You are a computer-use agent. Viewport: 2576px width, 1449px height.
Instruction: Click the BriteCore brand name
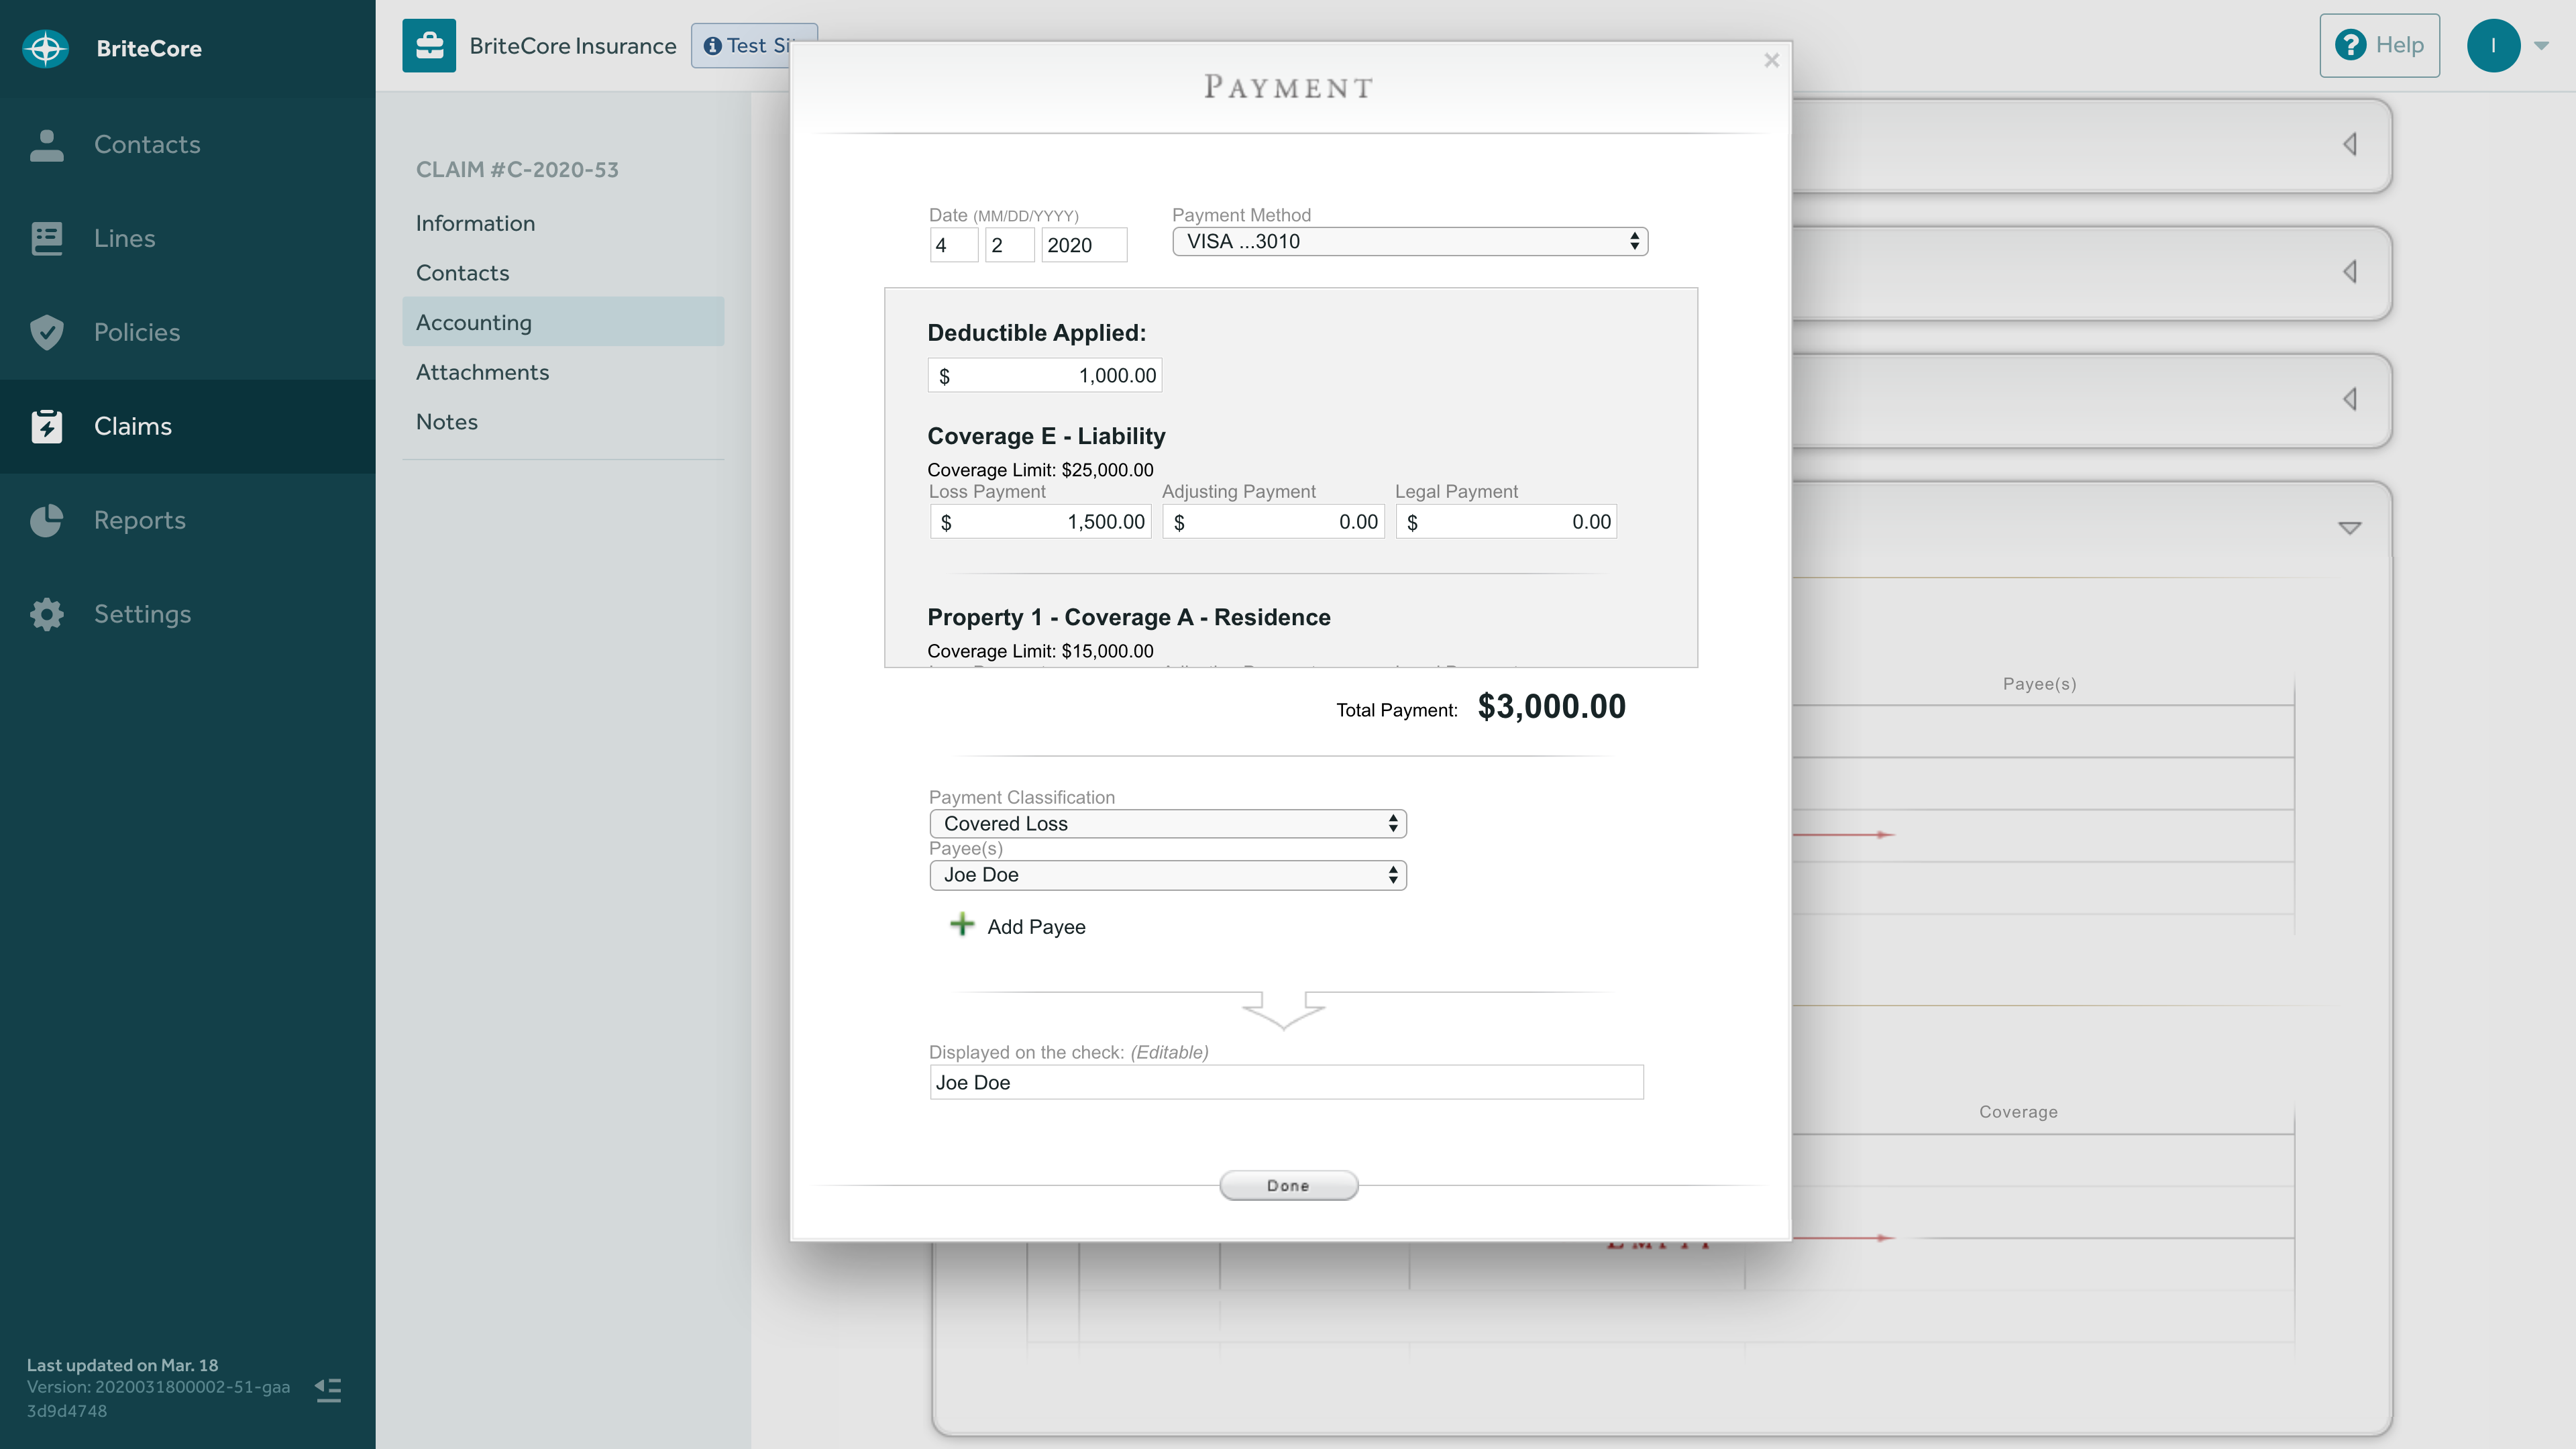[x=149, y=48]
